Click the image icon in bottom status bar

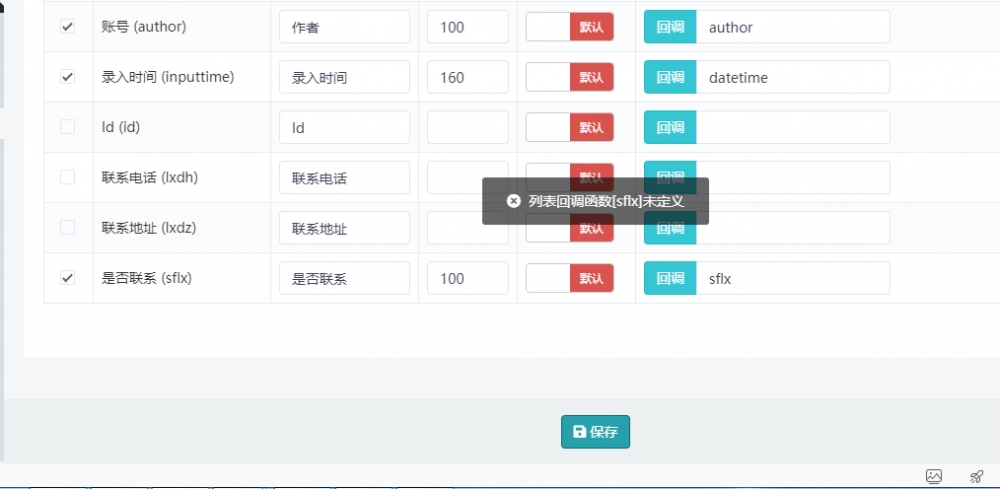coord(934,476)
